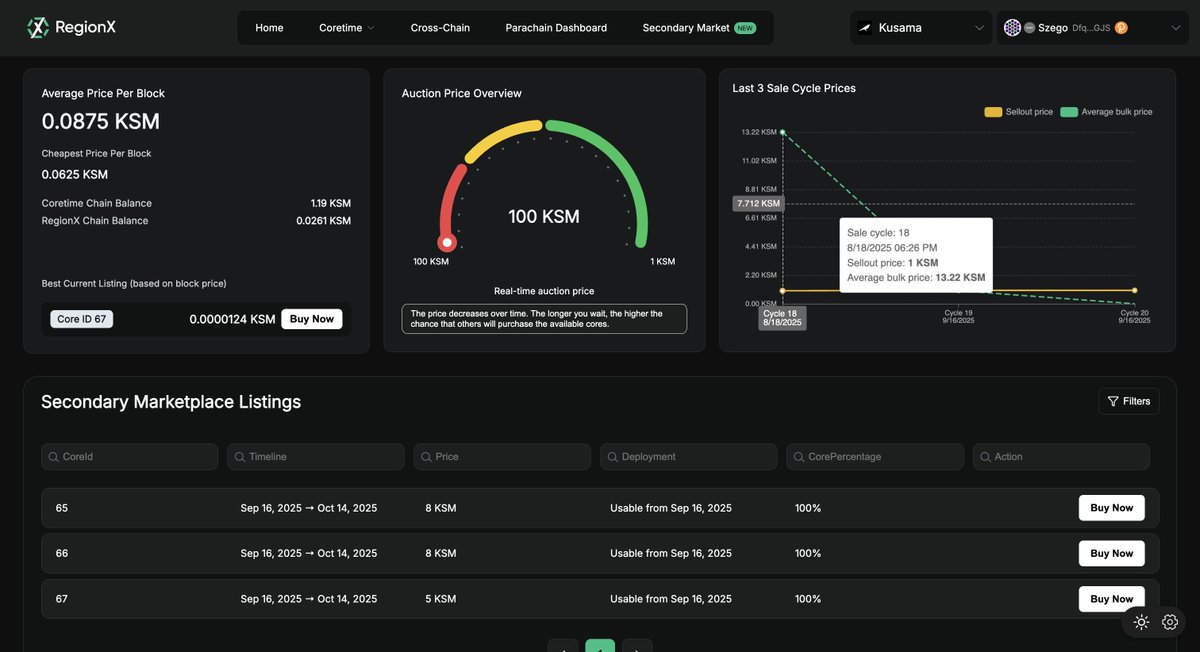Open settings via the gear icon
This screenshot has height=652, width=1200.
coord(1170,622)
